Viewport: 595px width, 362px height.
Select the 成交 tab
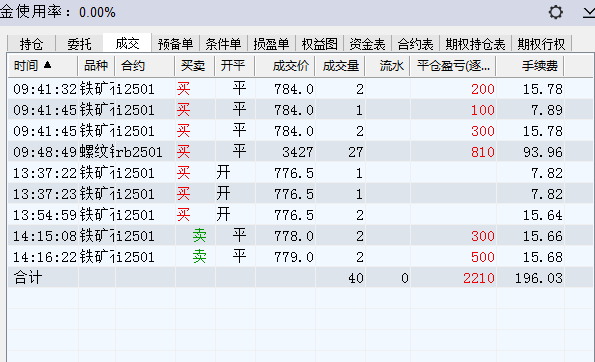click(x=127, y=43)
